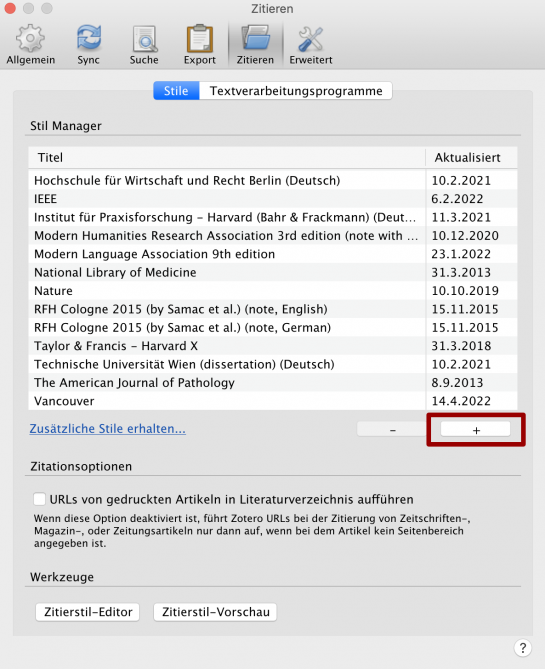This screenshot has width=545, height=669.
Task: Open the Sync preferences pane
Action: coord(88,45)
